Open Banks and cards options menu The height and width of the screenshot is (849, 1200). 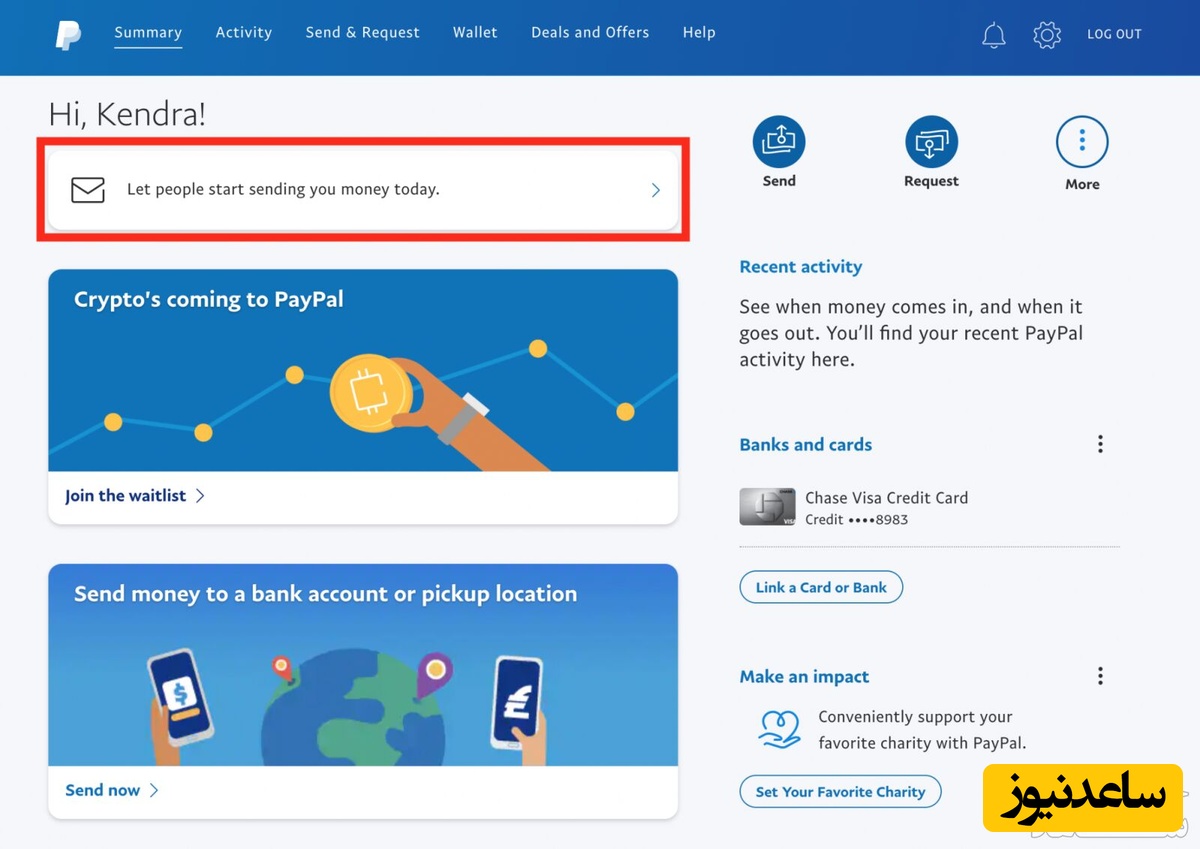coord(1100,444)
